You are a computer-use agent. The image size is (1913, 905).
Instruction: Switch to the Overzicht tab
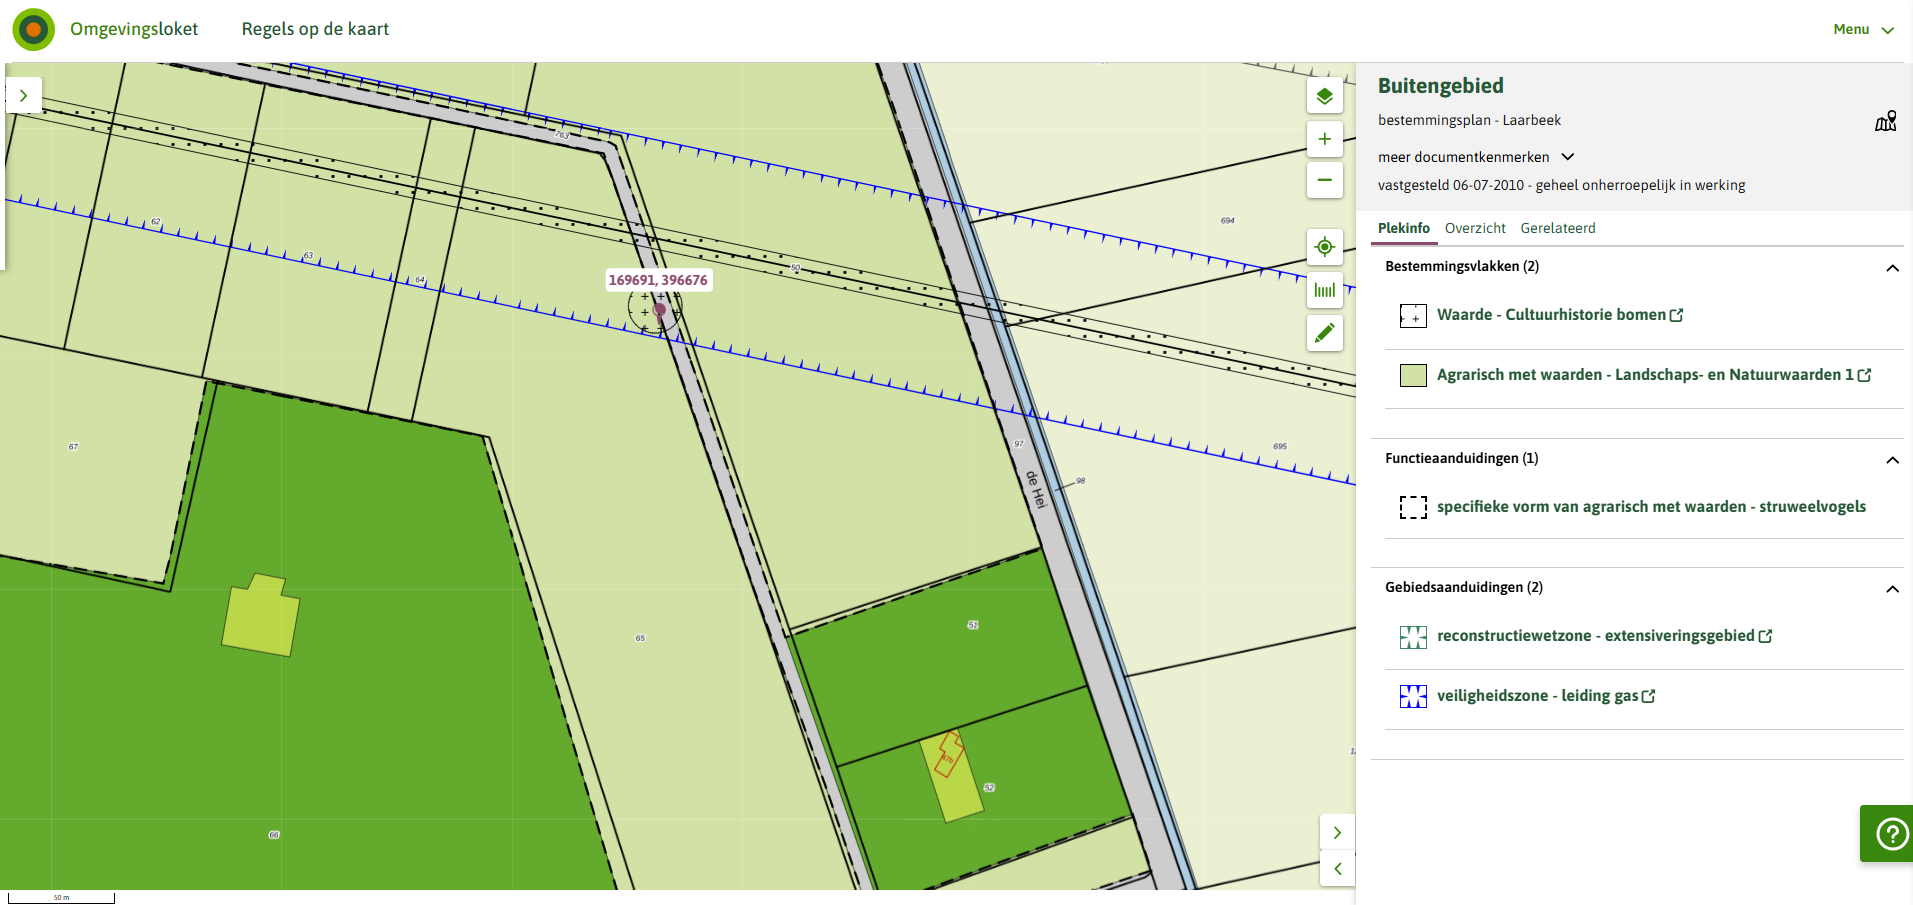pos(1475,228)
